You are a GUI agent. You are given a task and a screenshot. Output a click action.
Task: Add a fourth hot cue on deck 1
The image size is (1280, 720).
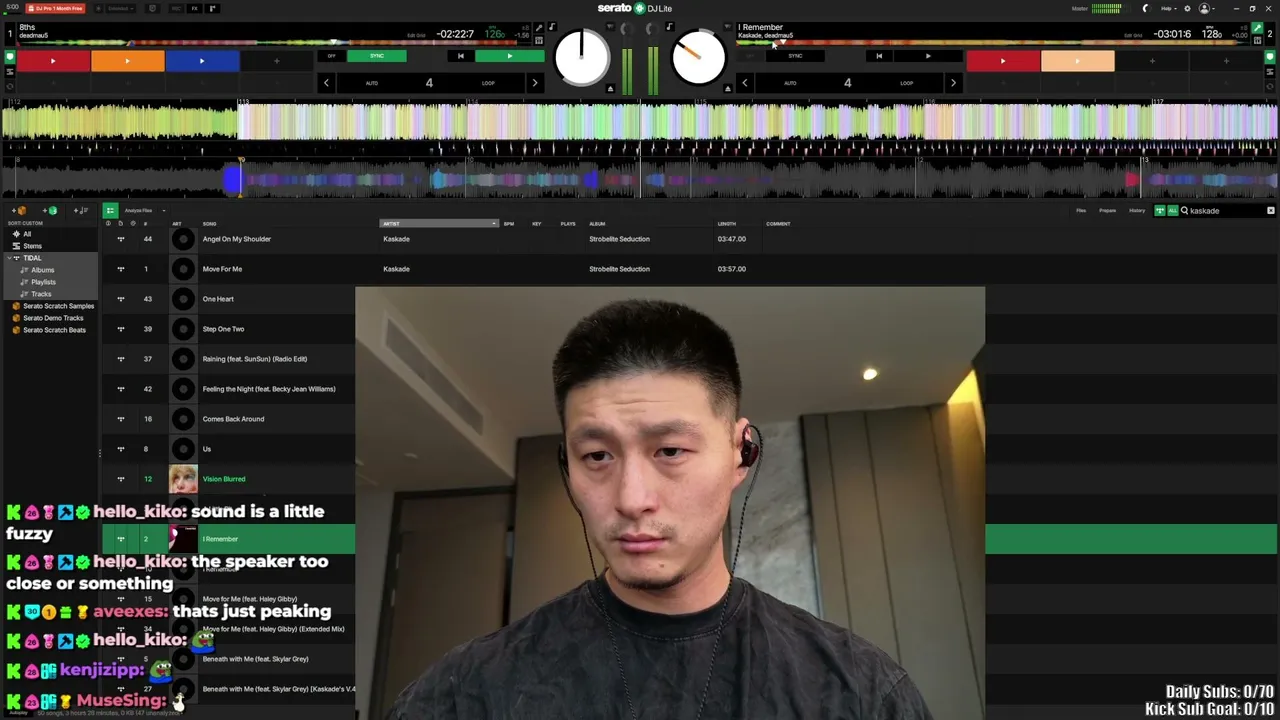pyautogui.click(x=276, y=61)
